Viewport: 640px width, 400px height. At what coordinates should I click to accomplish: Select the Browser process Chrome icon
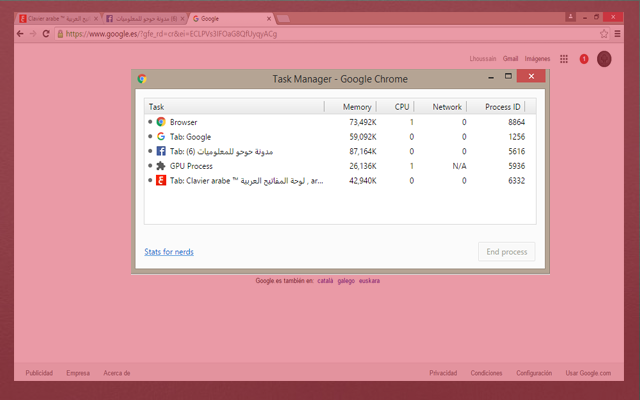pyautogui.click(x=160, y=122)
